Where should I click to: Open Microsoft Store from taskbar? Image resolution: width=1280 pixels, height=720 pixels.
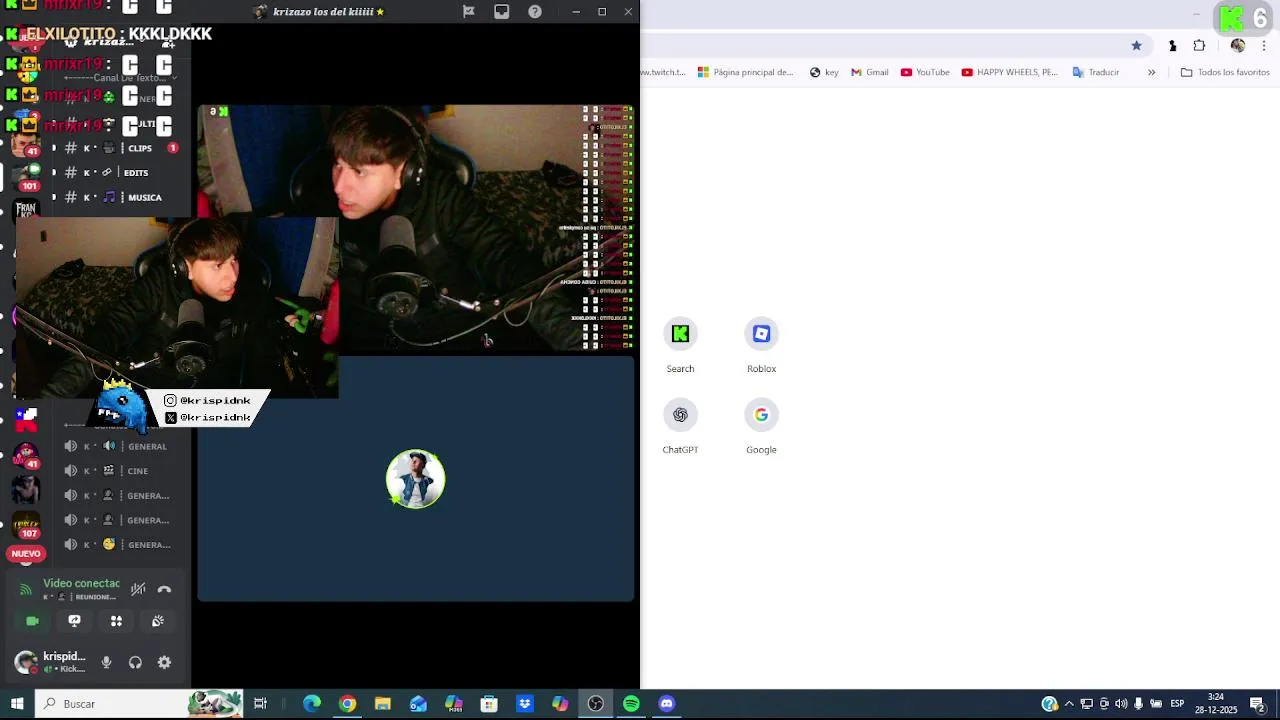(489, 704)
